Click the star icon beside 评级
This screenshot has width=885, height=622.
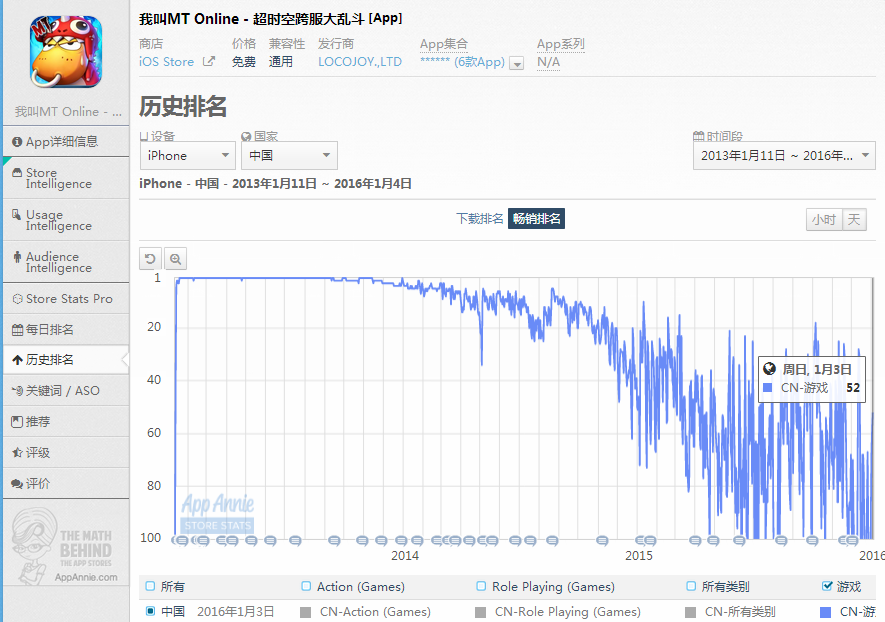[17, 453]
